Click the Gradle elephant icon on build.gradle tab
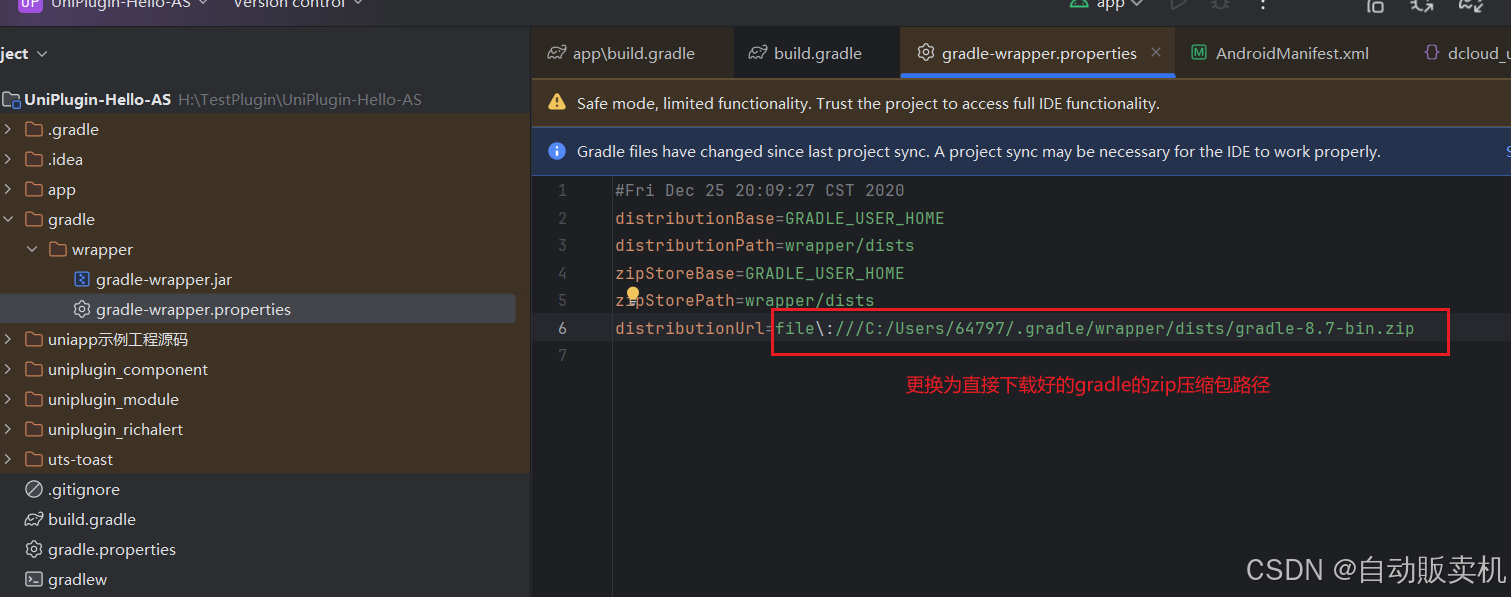 pyautogui.click(x=758, y=53)
